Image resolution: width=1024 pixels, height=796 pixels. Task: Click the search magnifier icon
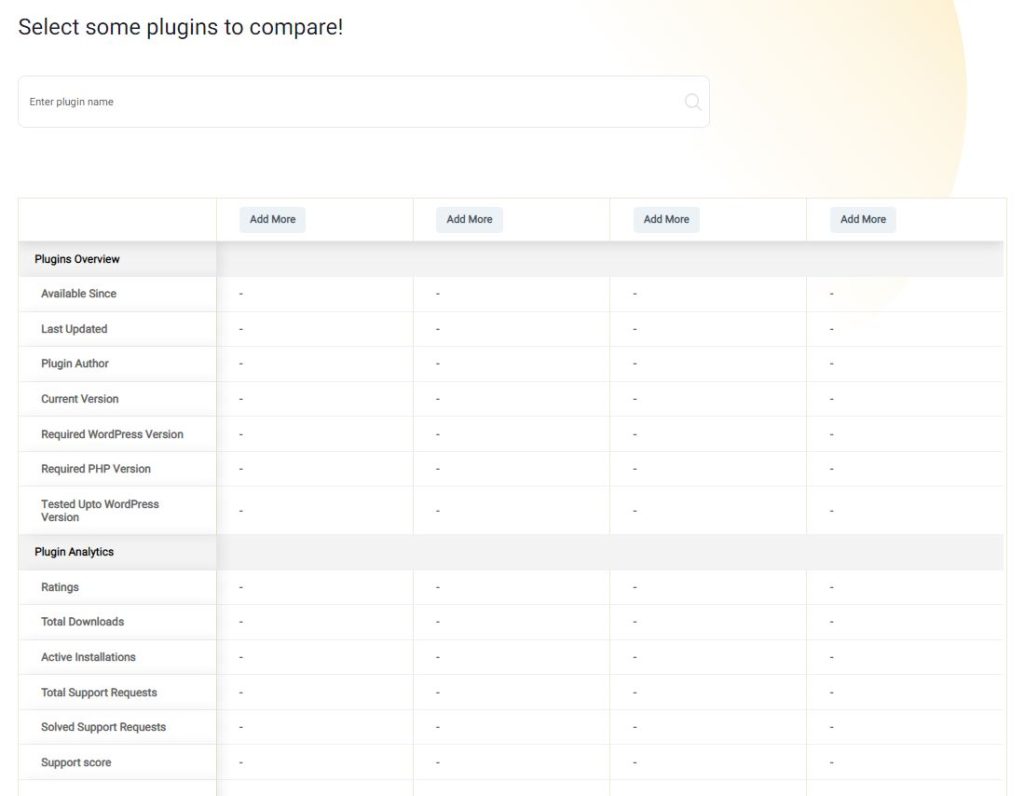pos(693,102)
